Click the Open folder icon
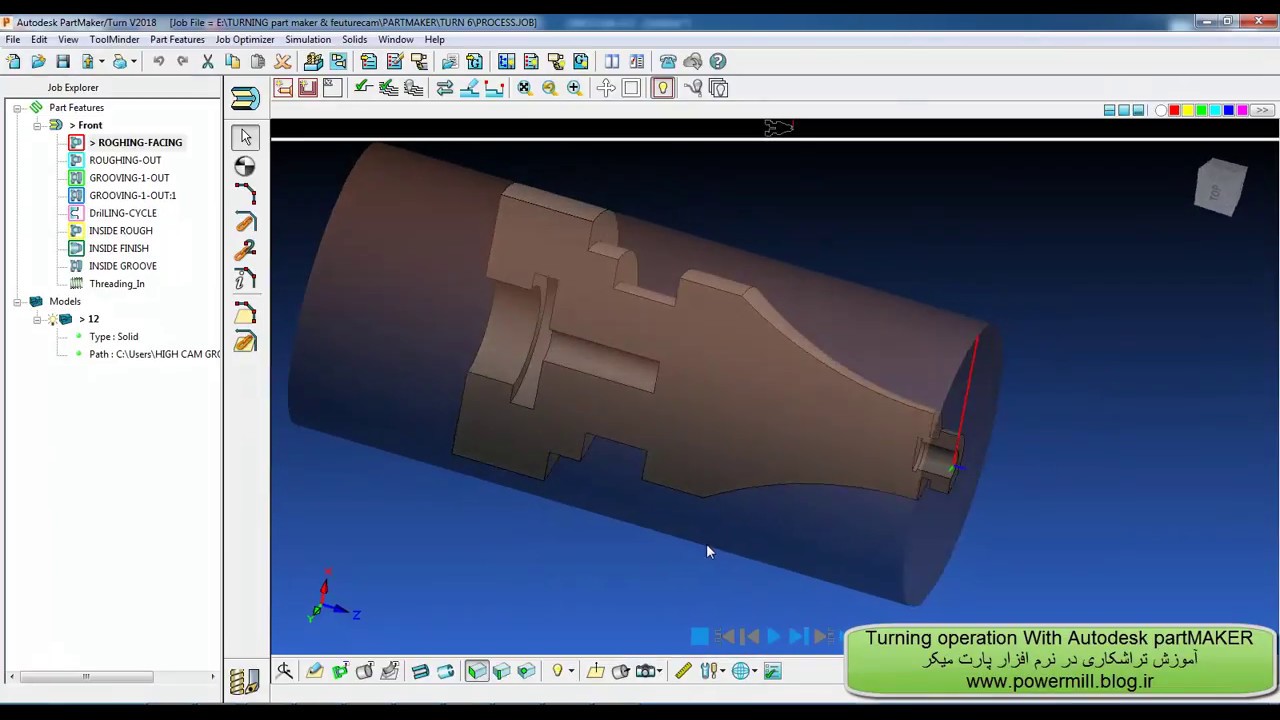The image size is (1280, 720). click(38, 62)
